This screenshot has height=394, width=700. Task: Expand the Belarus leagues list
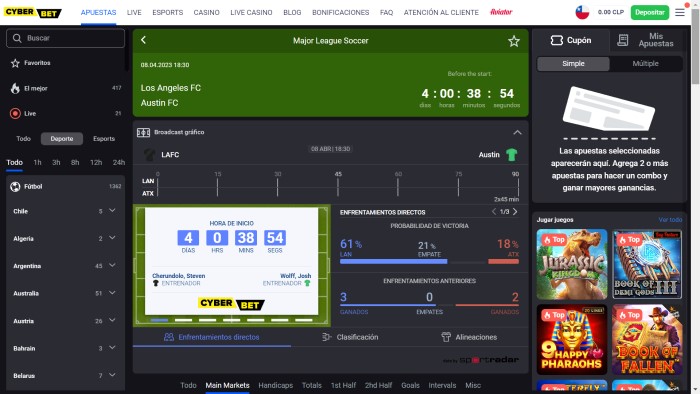(x=112, y=375)
